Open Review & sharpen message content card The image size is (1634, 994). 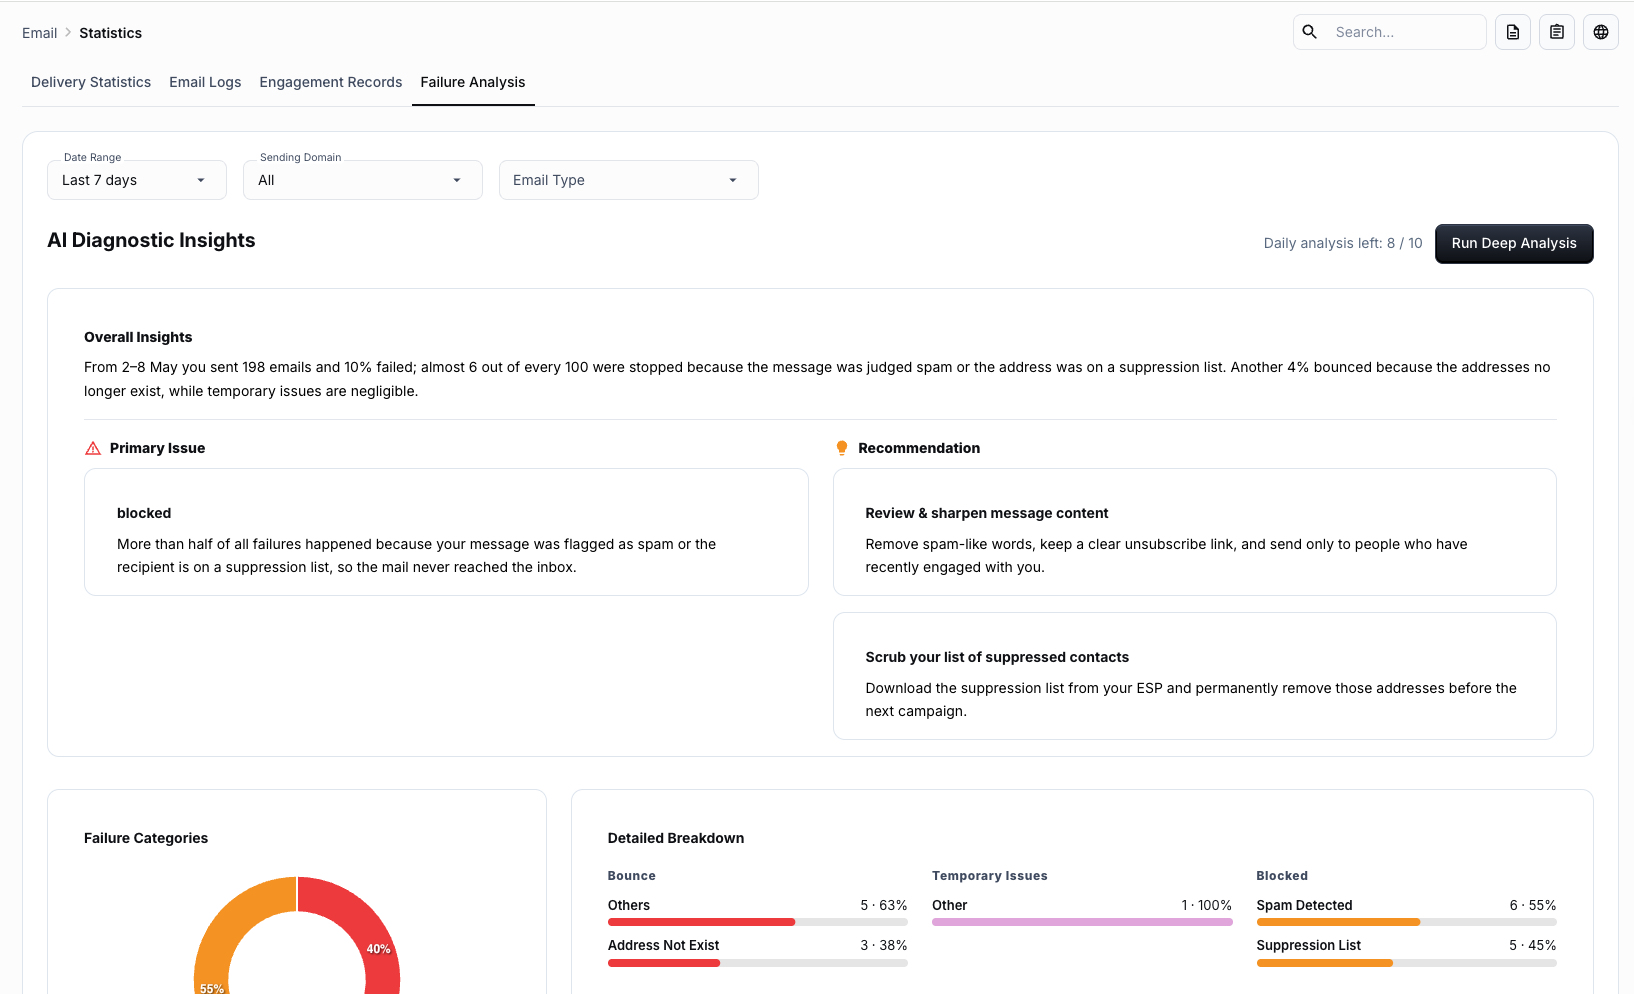1195,532
